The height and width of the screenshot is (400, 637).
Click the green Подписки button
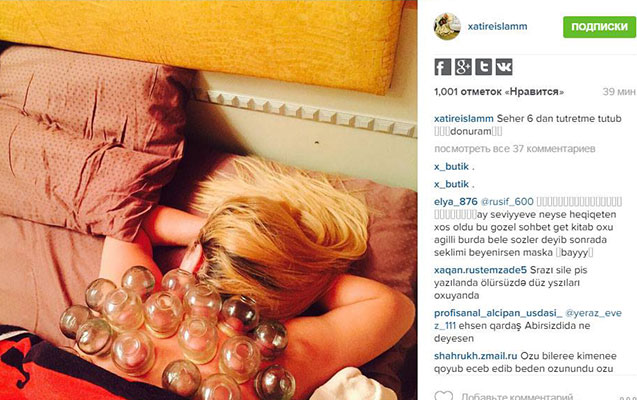(599, 27)
